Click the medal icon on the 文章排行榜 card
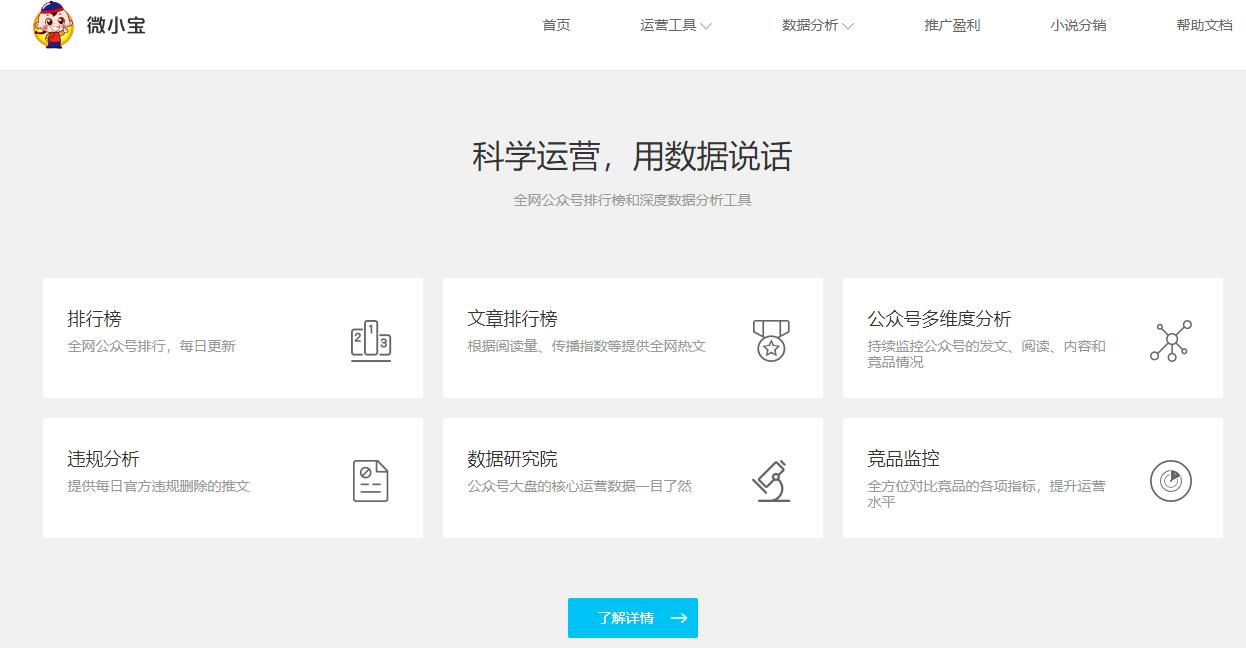Image resolution: width=1246 pixels, height=648 pixels. [x=770, y=338]
